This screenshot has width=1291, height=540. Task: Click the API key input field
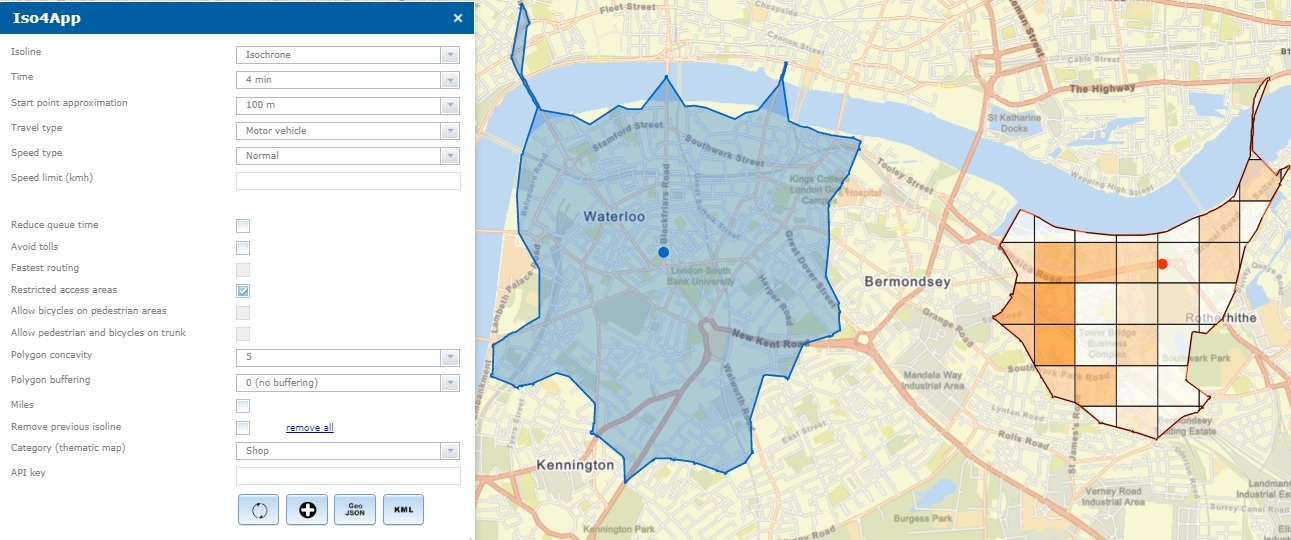point(348,476)
